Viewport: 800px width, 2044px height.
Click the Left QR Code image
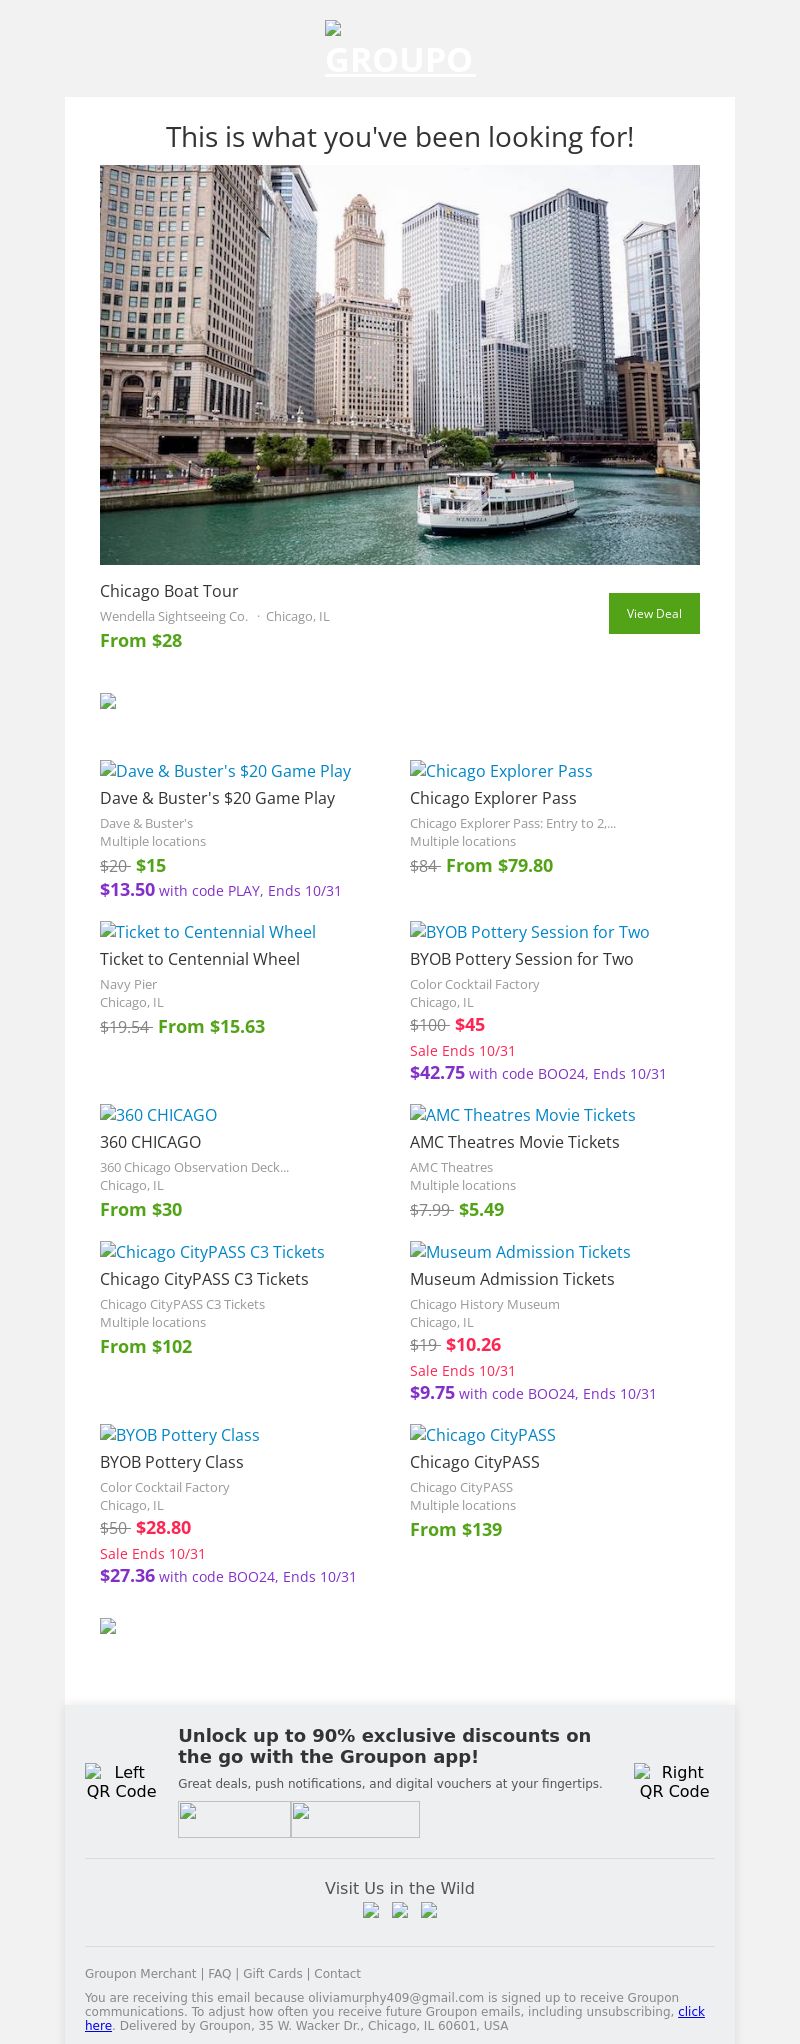pos(121,1781)
